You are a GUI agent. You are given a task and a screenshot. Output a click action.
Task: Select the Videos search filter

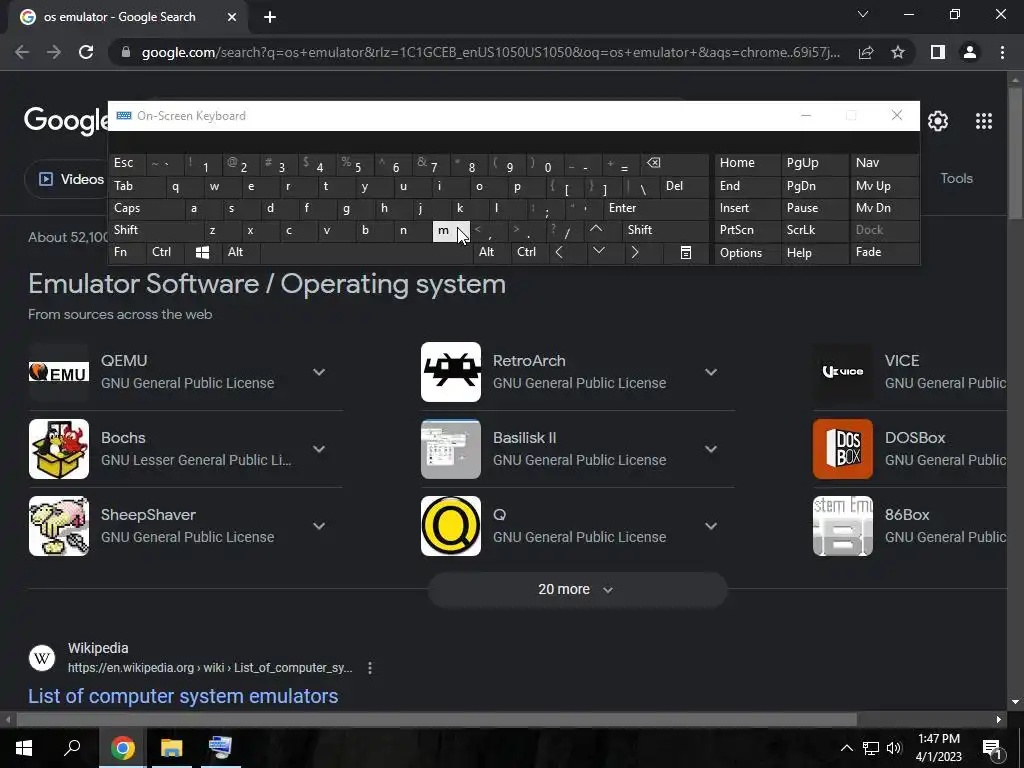pos(72,179)
